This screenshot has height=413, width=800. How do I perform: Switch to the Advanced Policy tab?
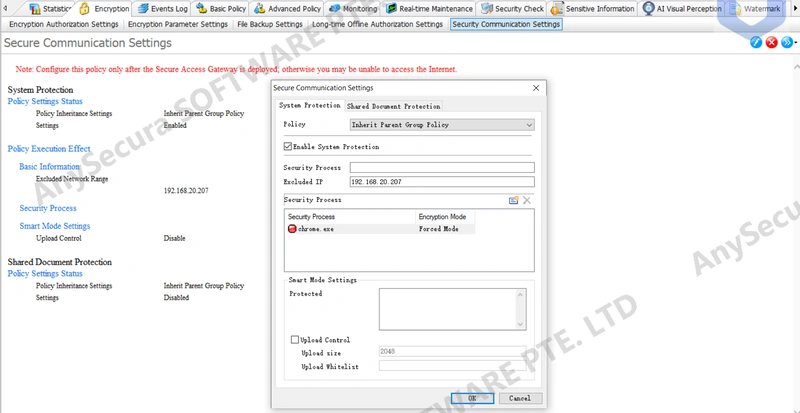pyautogui.click(x=288, y=8)
